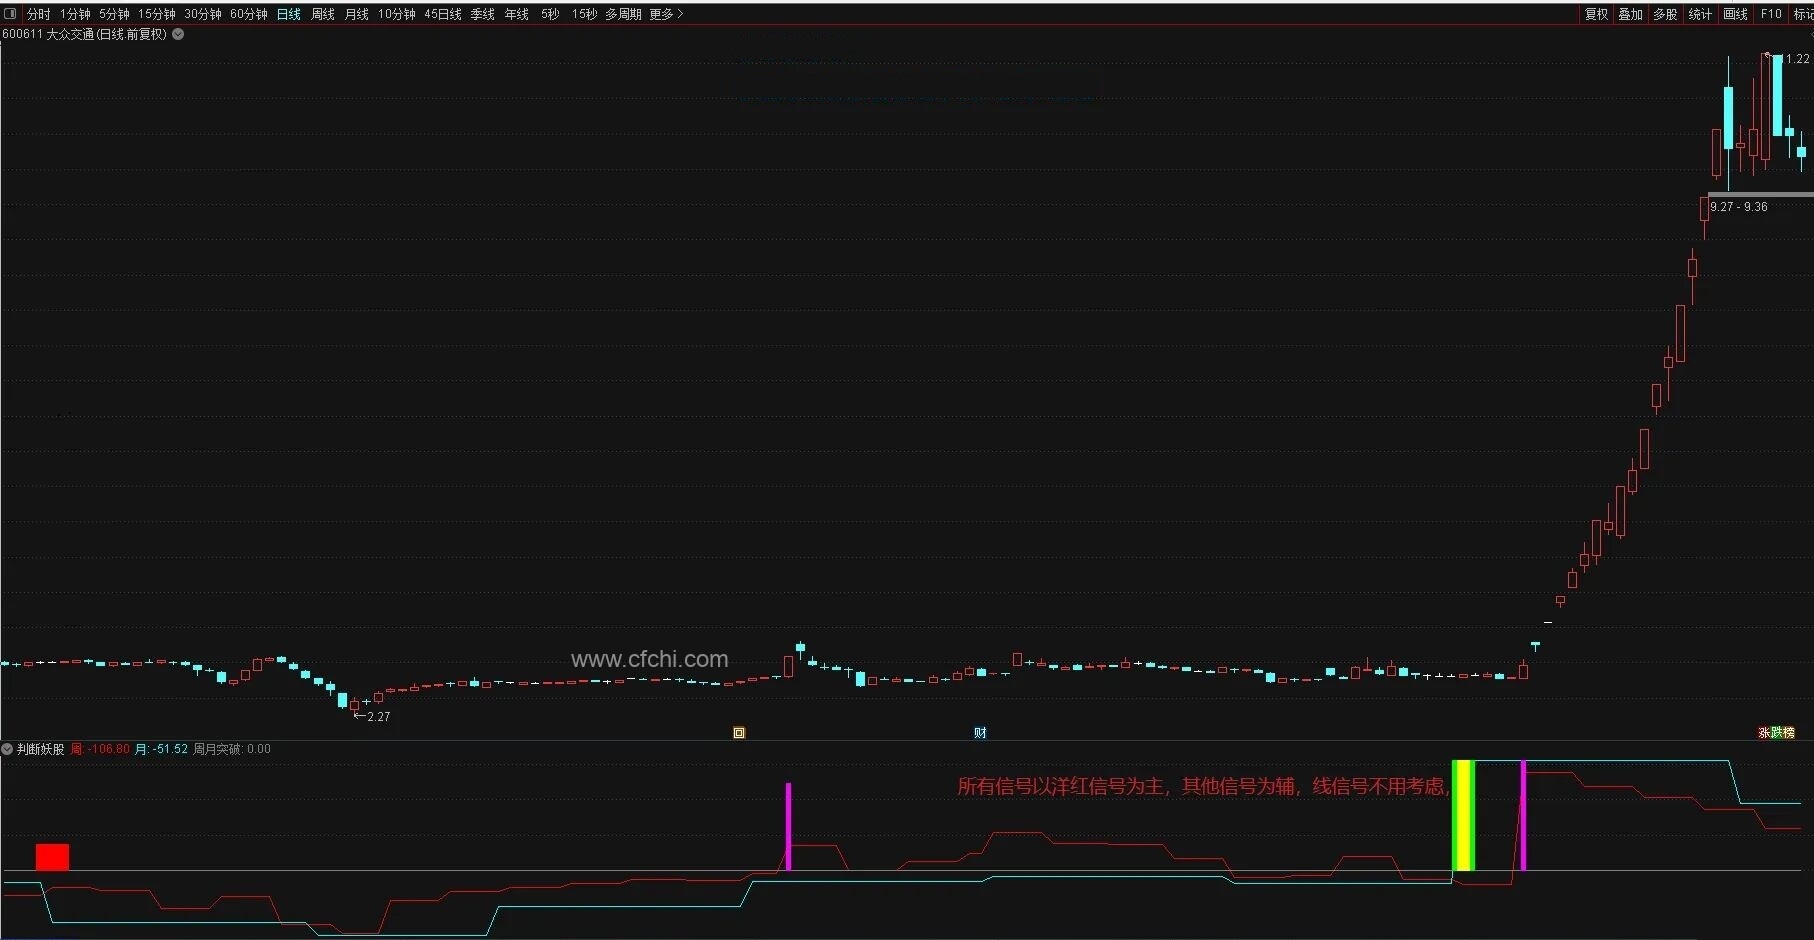Select the 15分钟 period tab
This screenshot has height=940, width=1814.
(x=157, y=14)
